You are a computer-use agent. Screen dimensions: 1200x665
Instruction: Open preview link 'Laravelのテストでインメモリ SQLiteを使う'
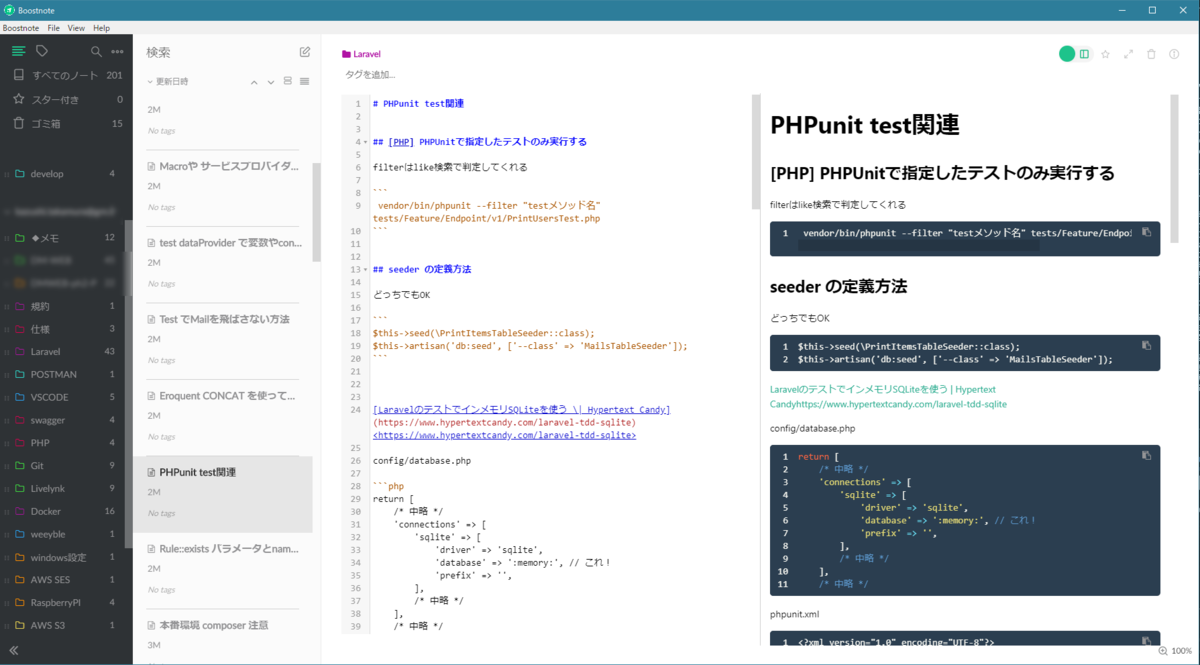(x=883, y=389)
